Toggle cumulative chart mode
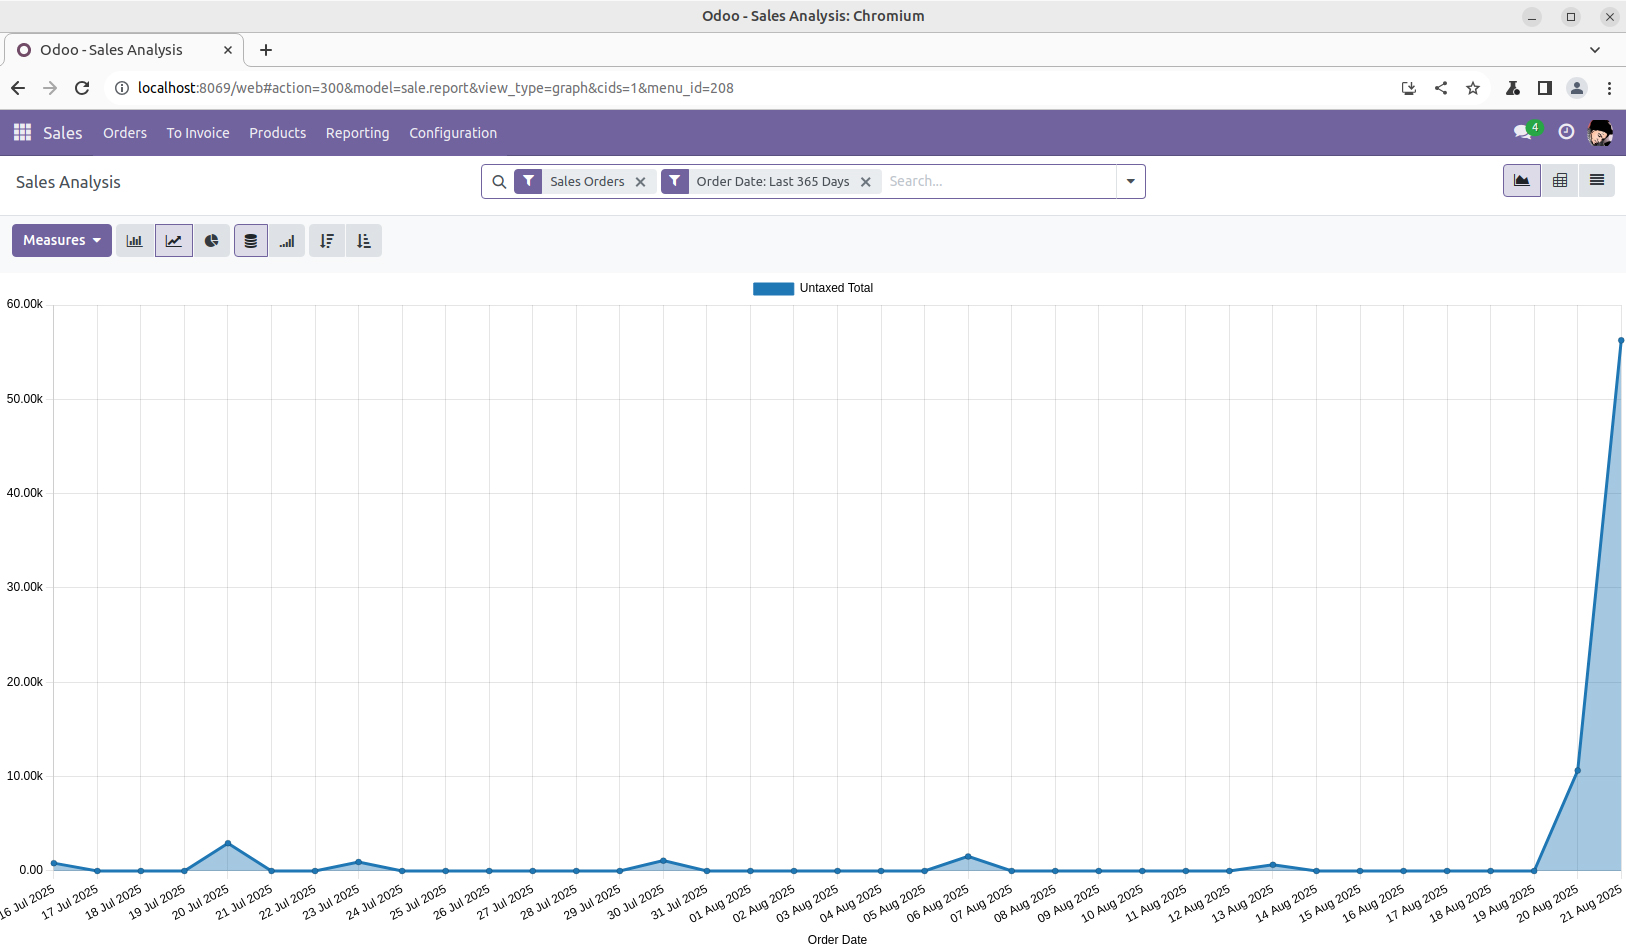Viewport: 1626px width, 951px height. tap(288, 241)
